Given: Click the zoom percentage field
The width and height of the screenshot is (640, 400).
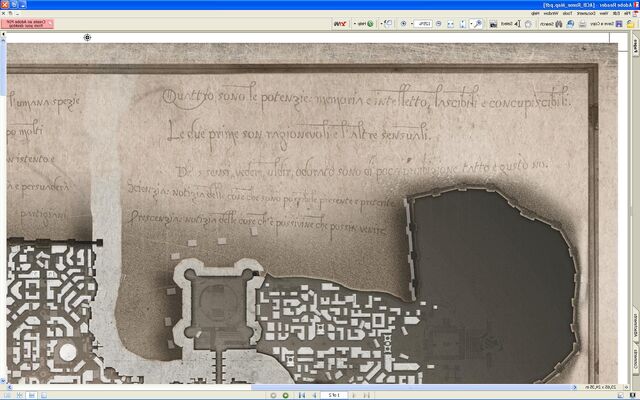Looking at the screenshot, I should 424,24.
